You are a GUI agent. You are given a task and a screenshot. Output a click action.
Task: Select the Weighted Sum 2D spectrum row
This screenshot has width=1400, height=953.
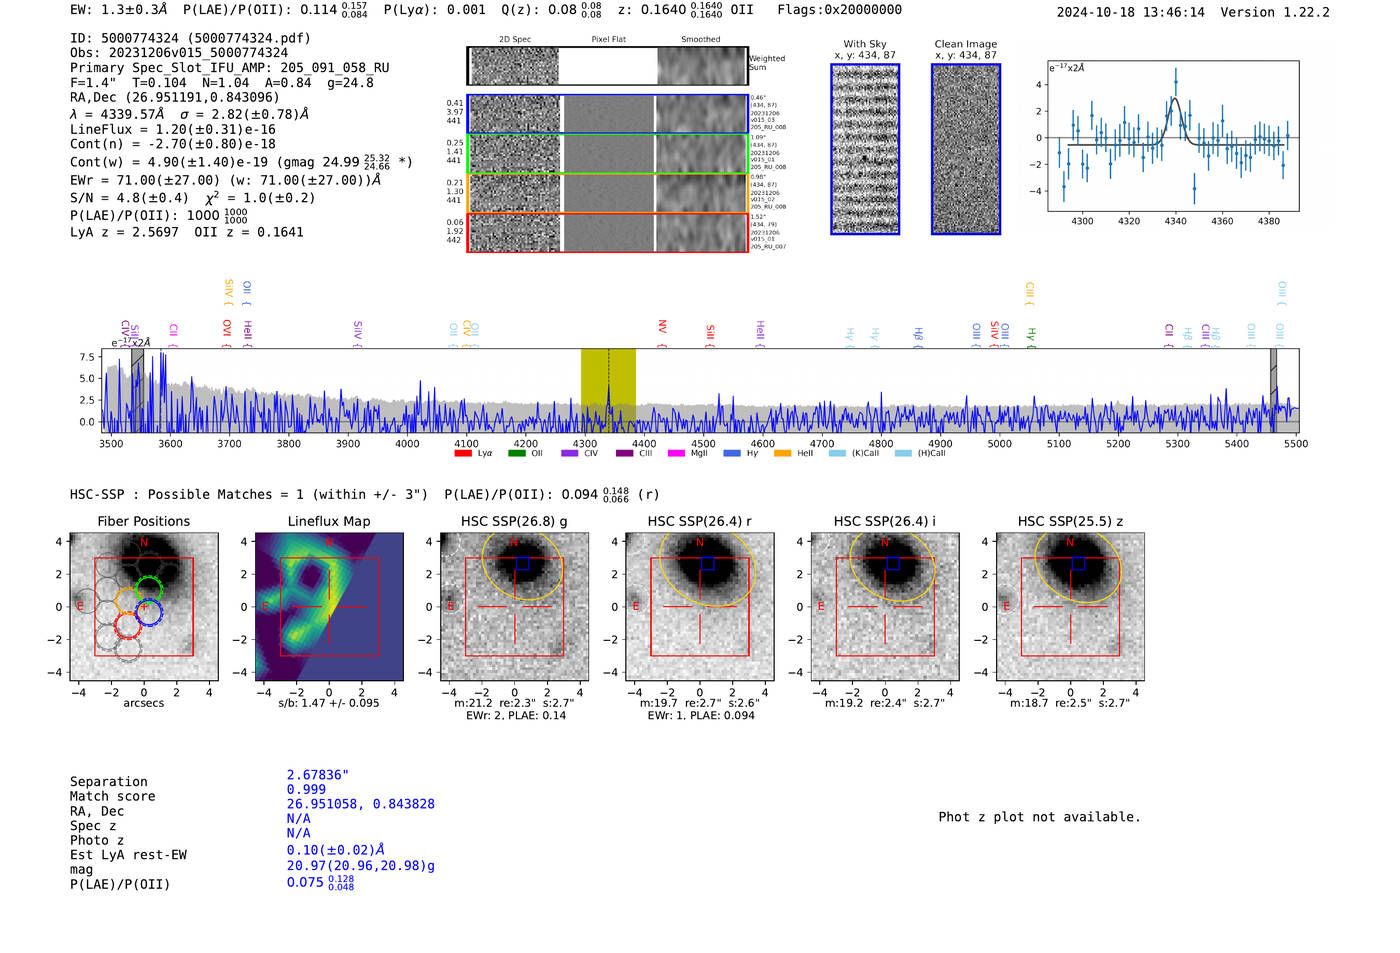coord(607,66)
